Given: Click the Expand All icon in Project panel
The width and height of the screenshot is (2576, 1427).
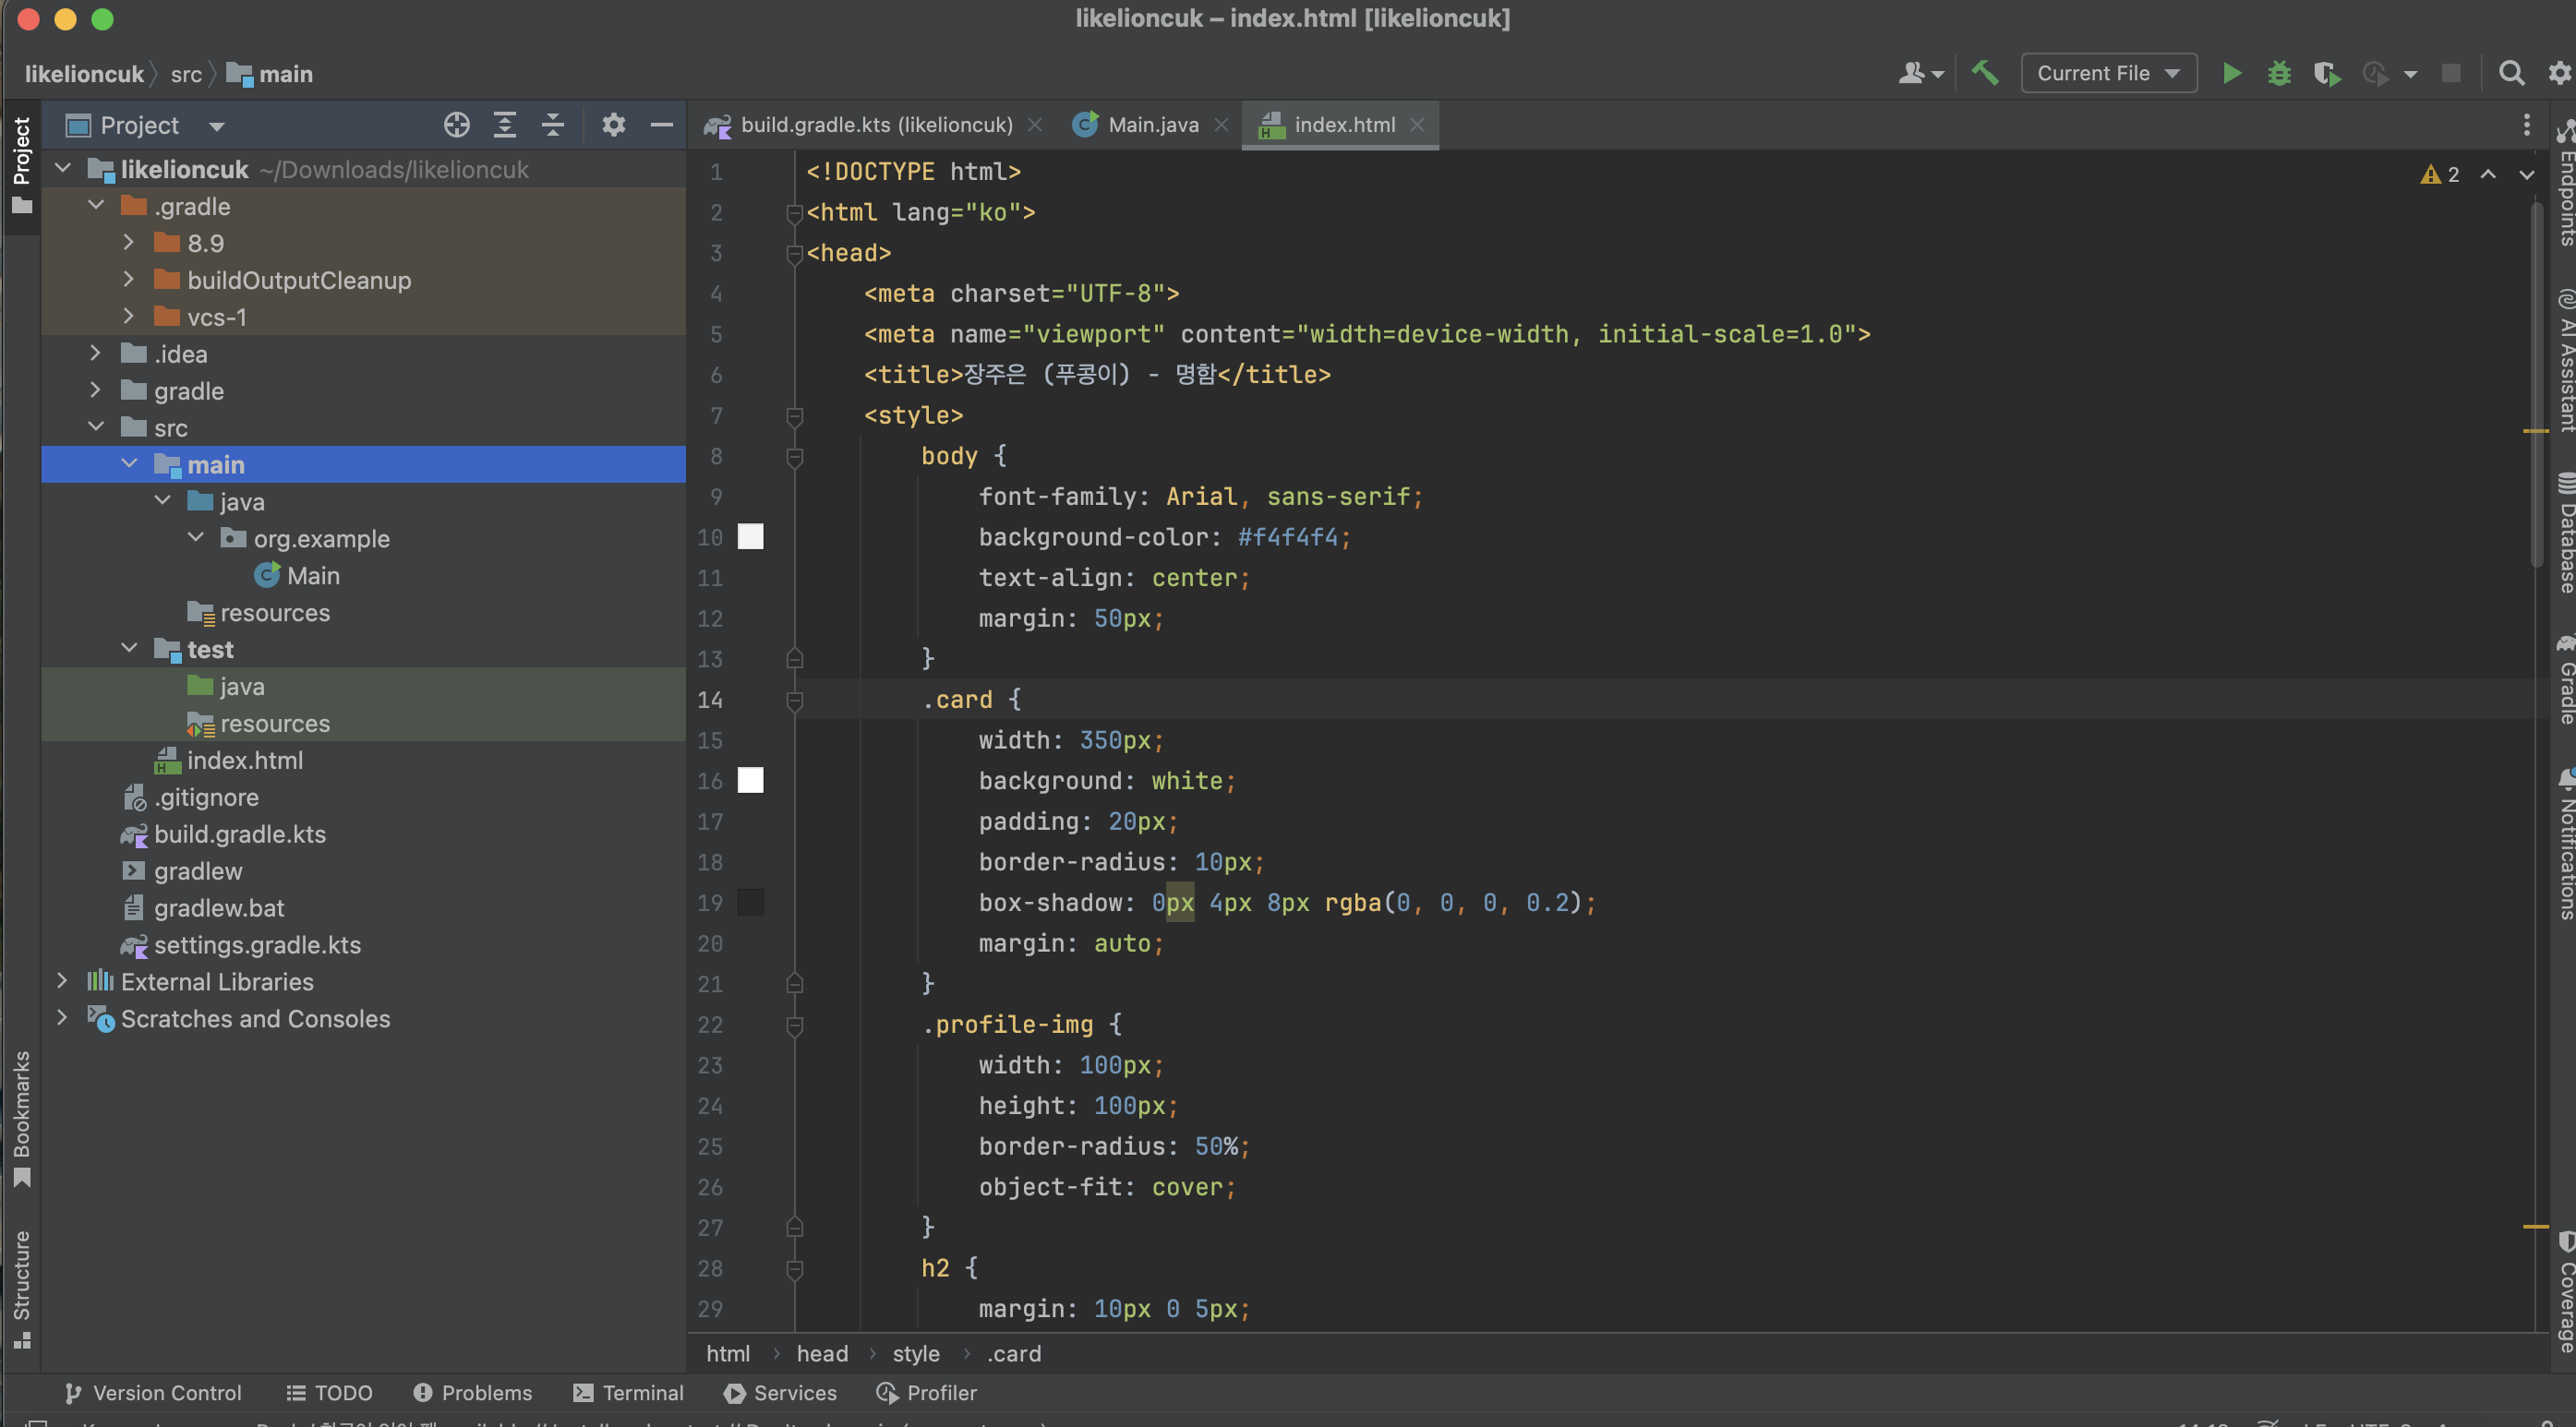Looking at the screenshot, I should coord(505,125).
